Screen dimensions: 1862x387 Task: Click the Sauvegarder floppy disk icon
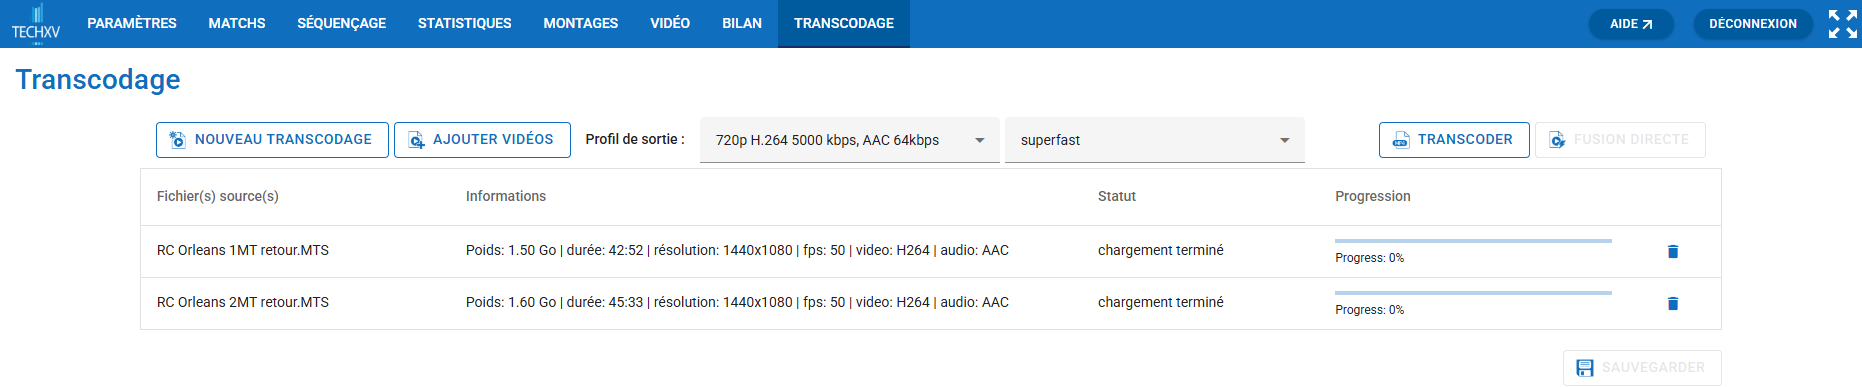1585,368
